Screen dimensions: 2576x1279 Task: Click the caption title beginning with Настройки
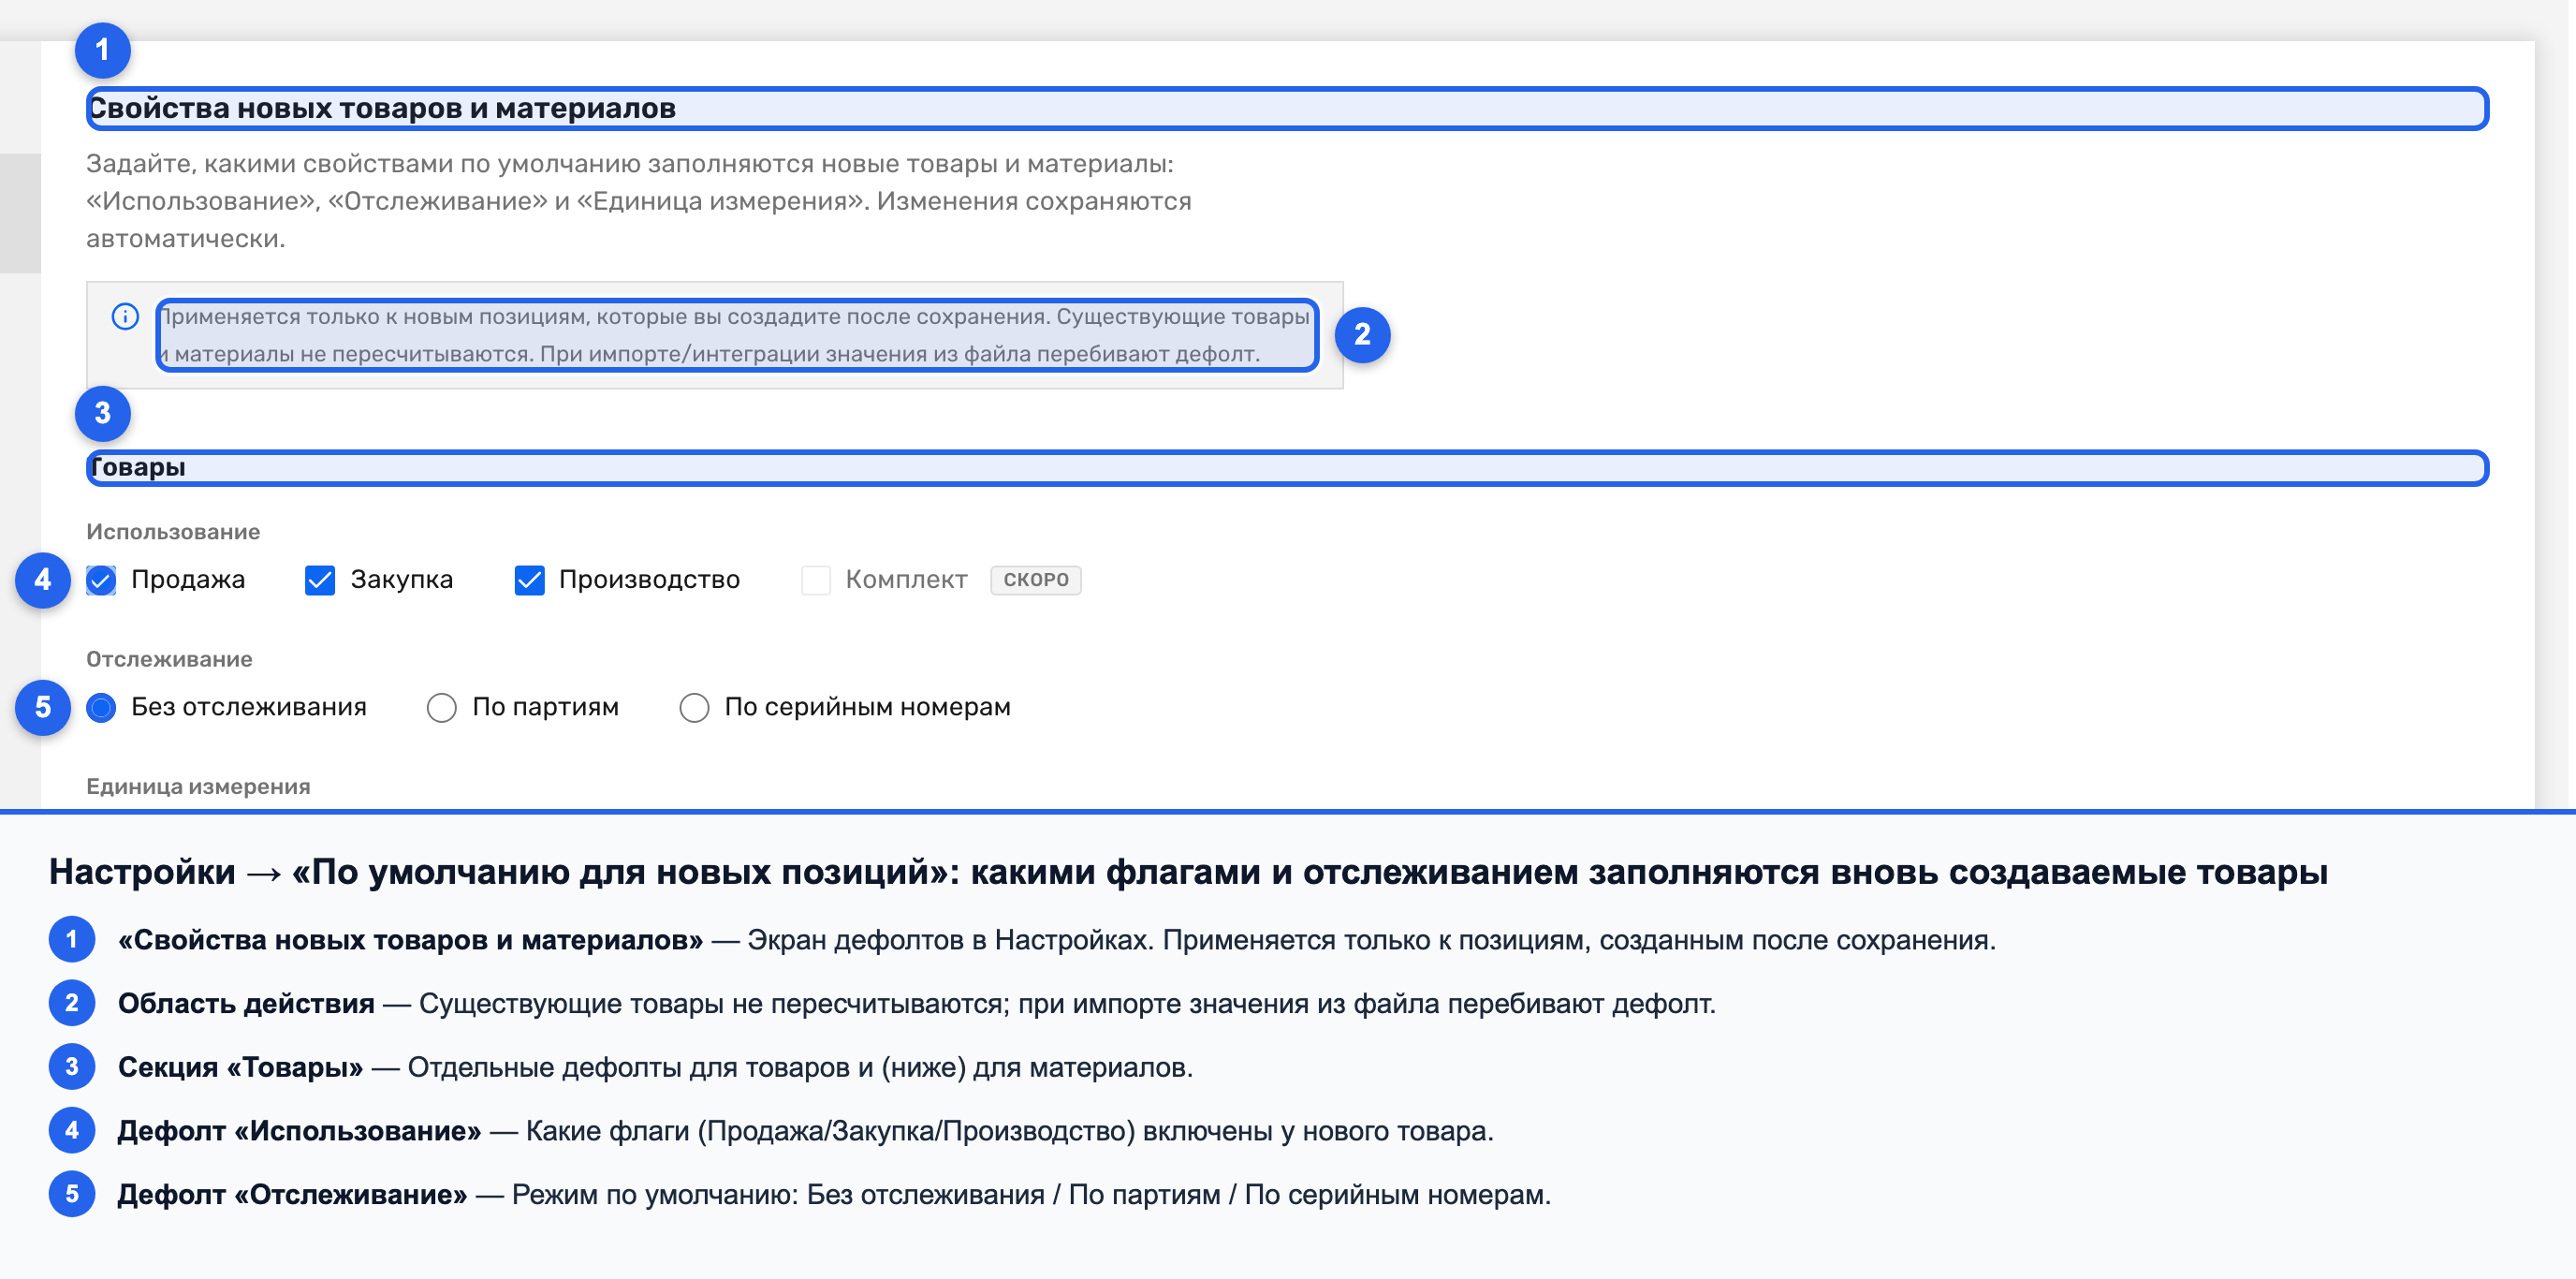1188,872
